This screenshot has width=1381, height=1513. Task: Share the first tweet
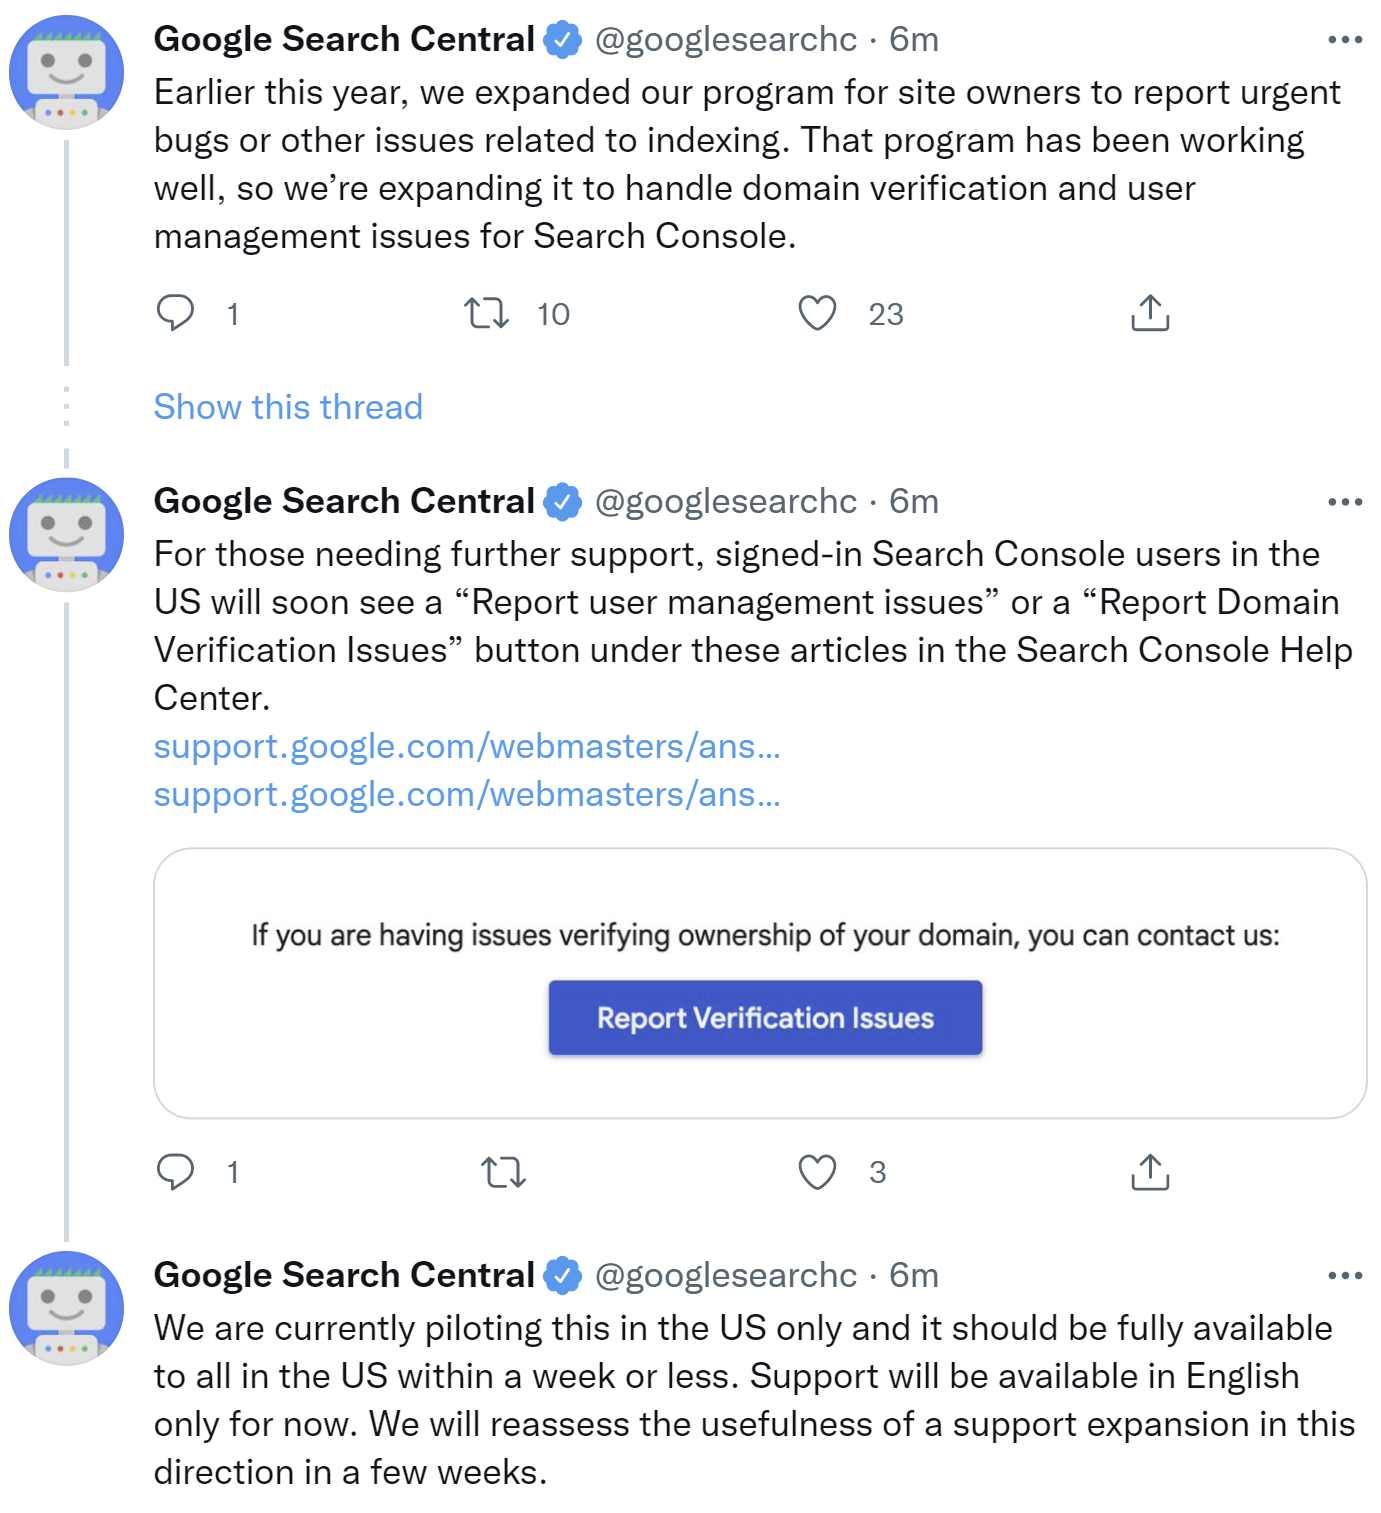click(x=1150, y=313)
